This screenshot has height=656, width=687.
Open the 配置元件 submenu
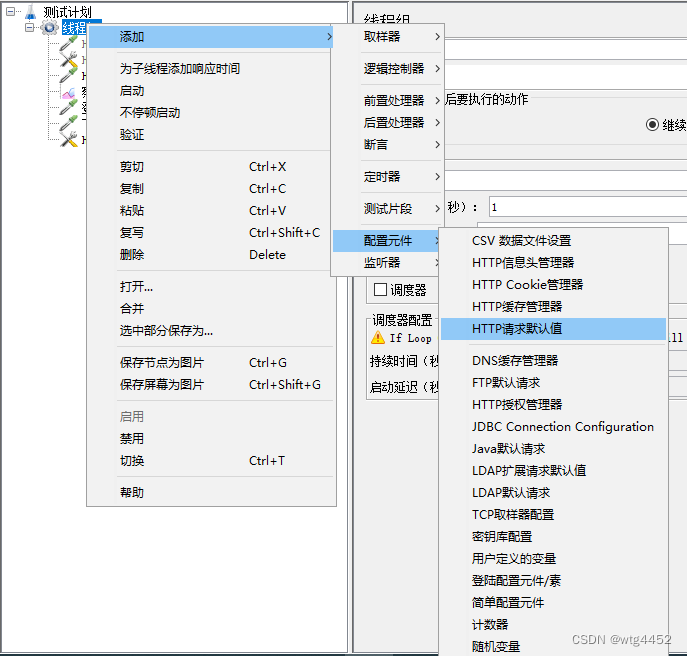[386, 241]
